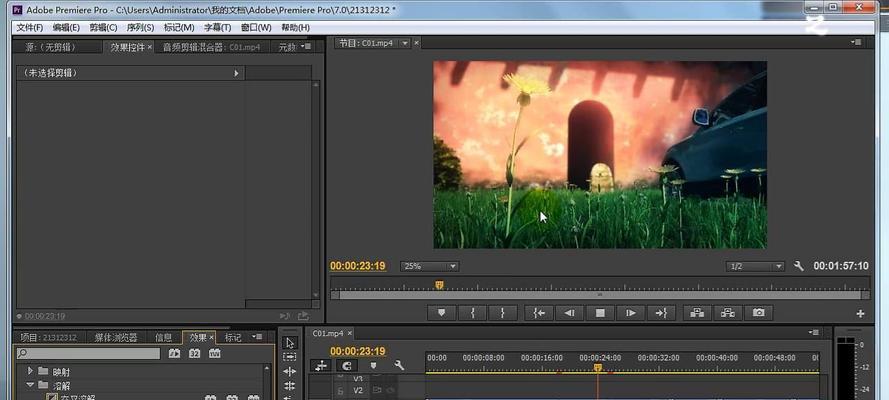
Task: Close the 效果控件 tab
Action: click(150, 48)
